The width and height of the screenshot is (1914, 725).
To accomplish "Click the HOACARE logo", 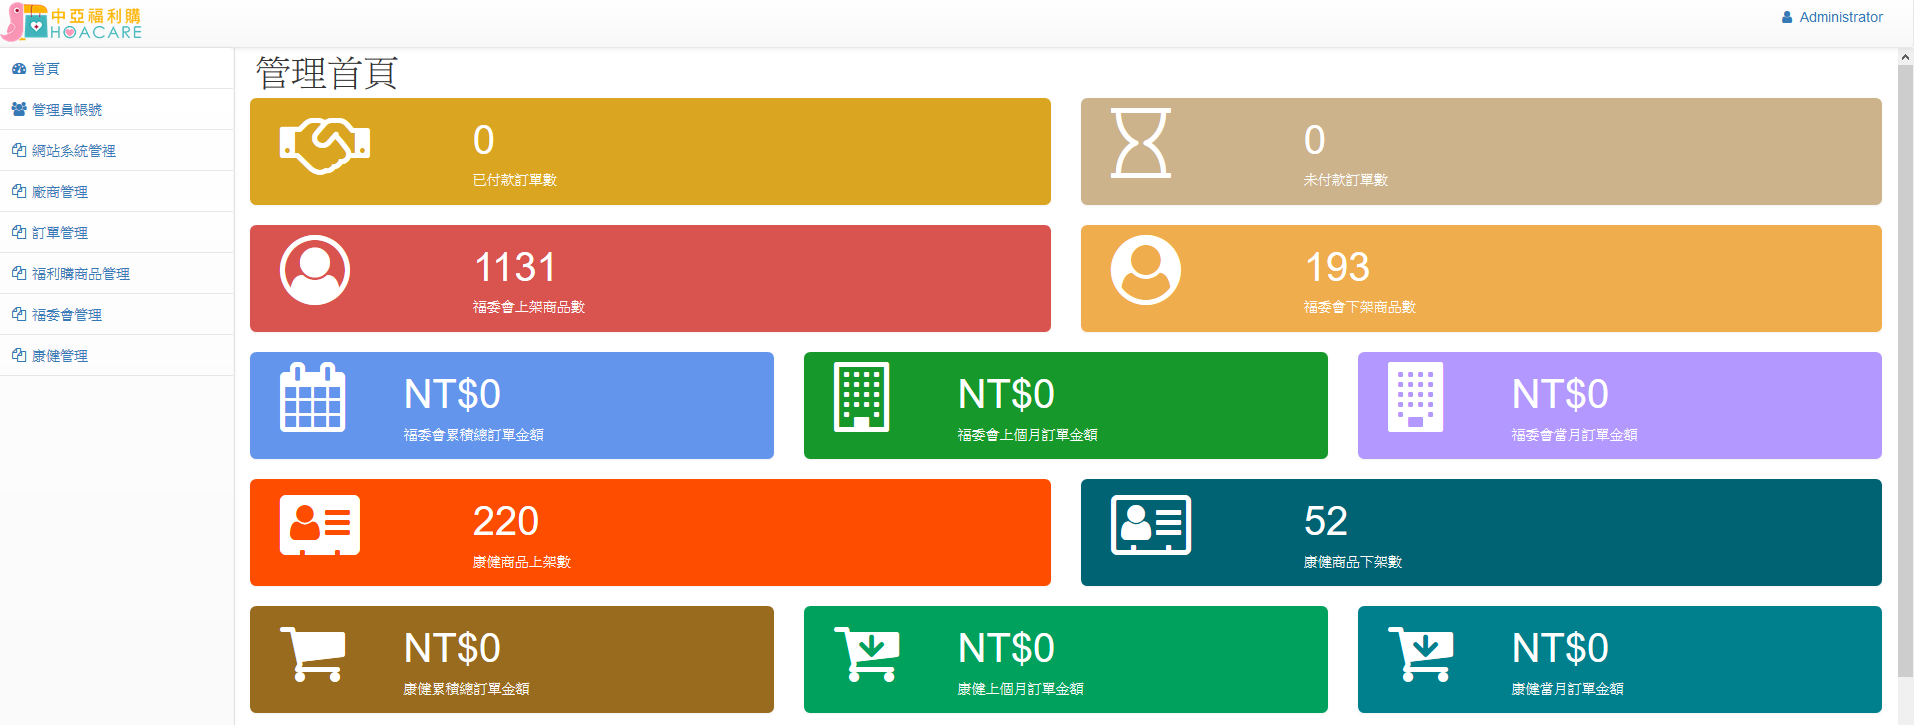I will coord(72,23).
